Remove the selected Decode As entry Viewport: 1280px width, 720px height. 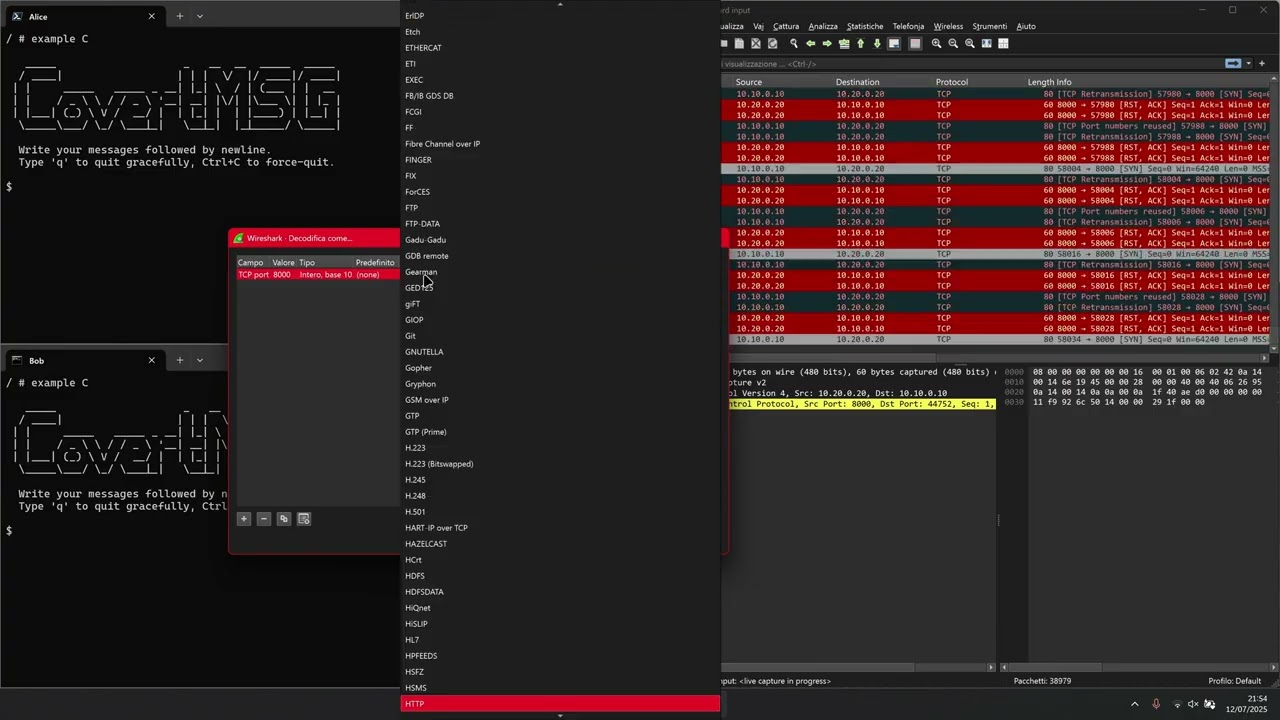264,519
